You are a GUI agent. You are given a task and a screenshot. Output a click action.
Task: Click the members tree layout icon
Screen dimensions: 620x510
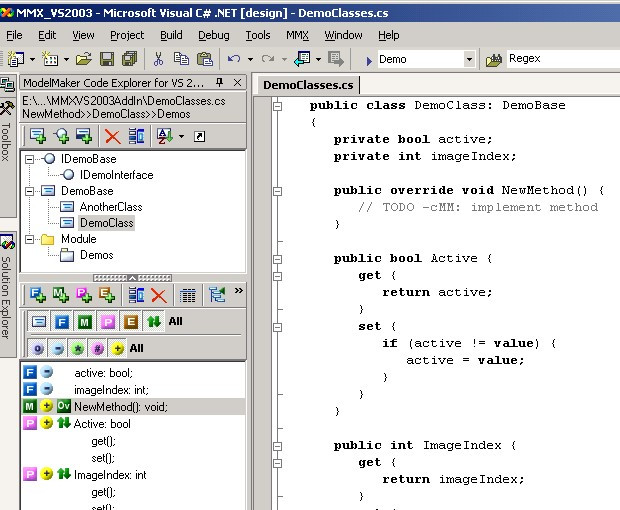217,295
